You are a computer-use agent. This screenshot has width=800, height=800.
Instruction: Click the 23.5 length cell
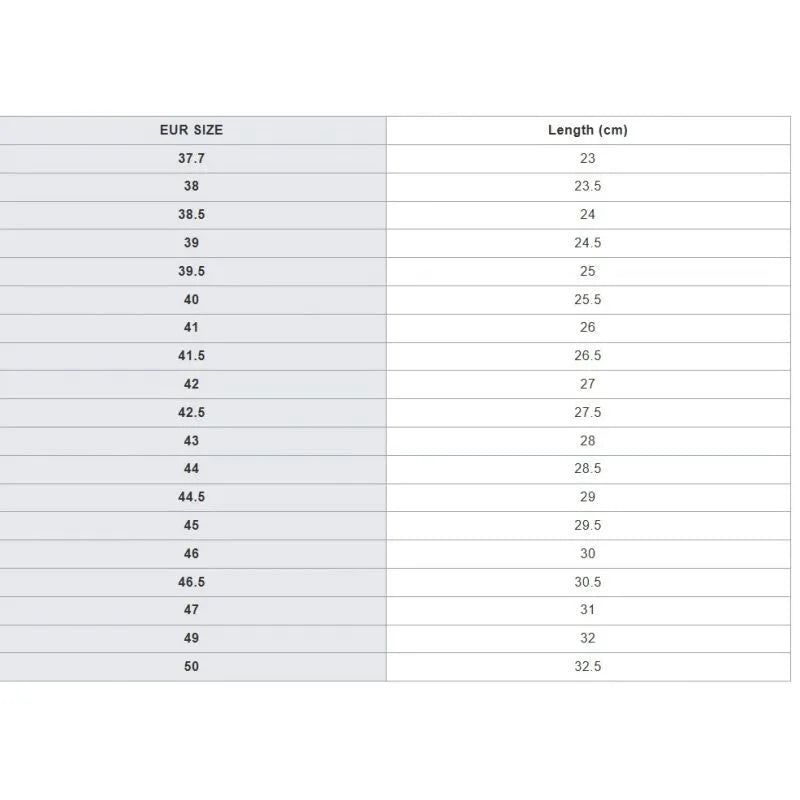coord(588,187)
